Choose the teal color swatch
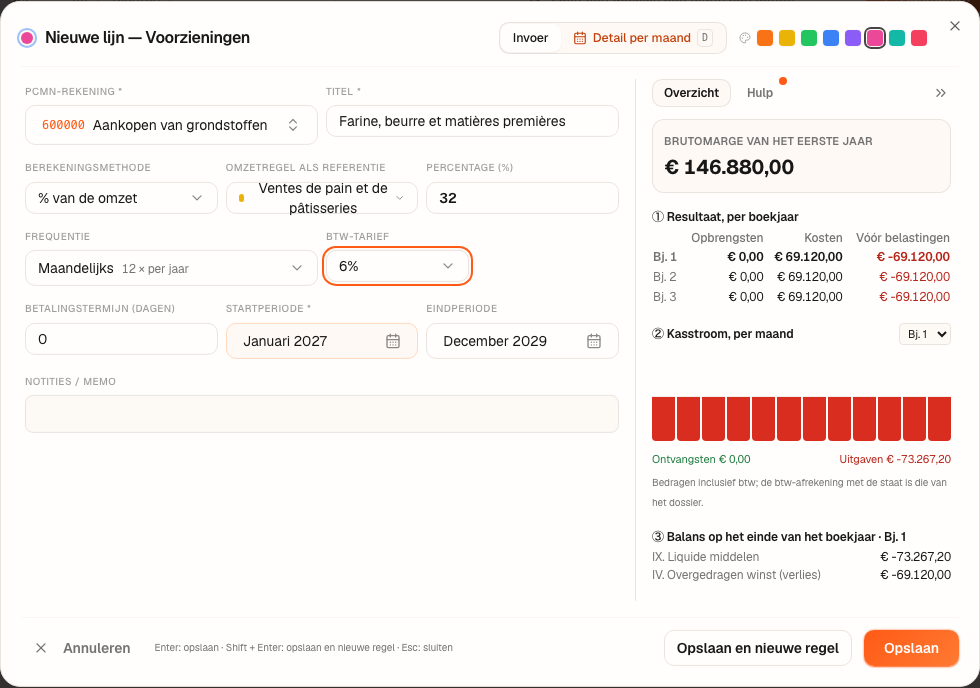Viewport: 980px width, 688px height. (897, 38)
